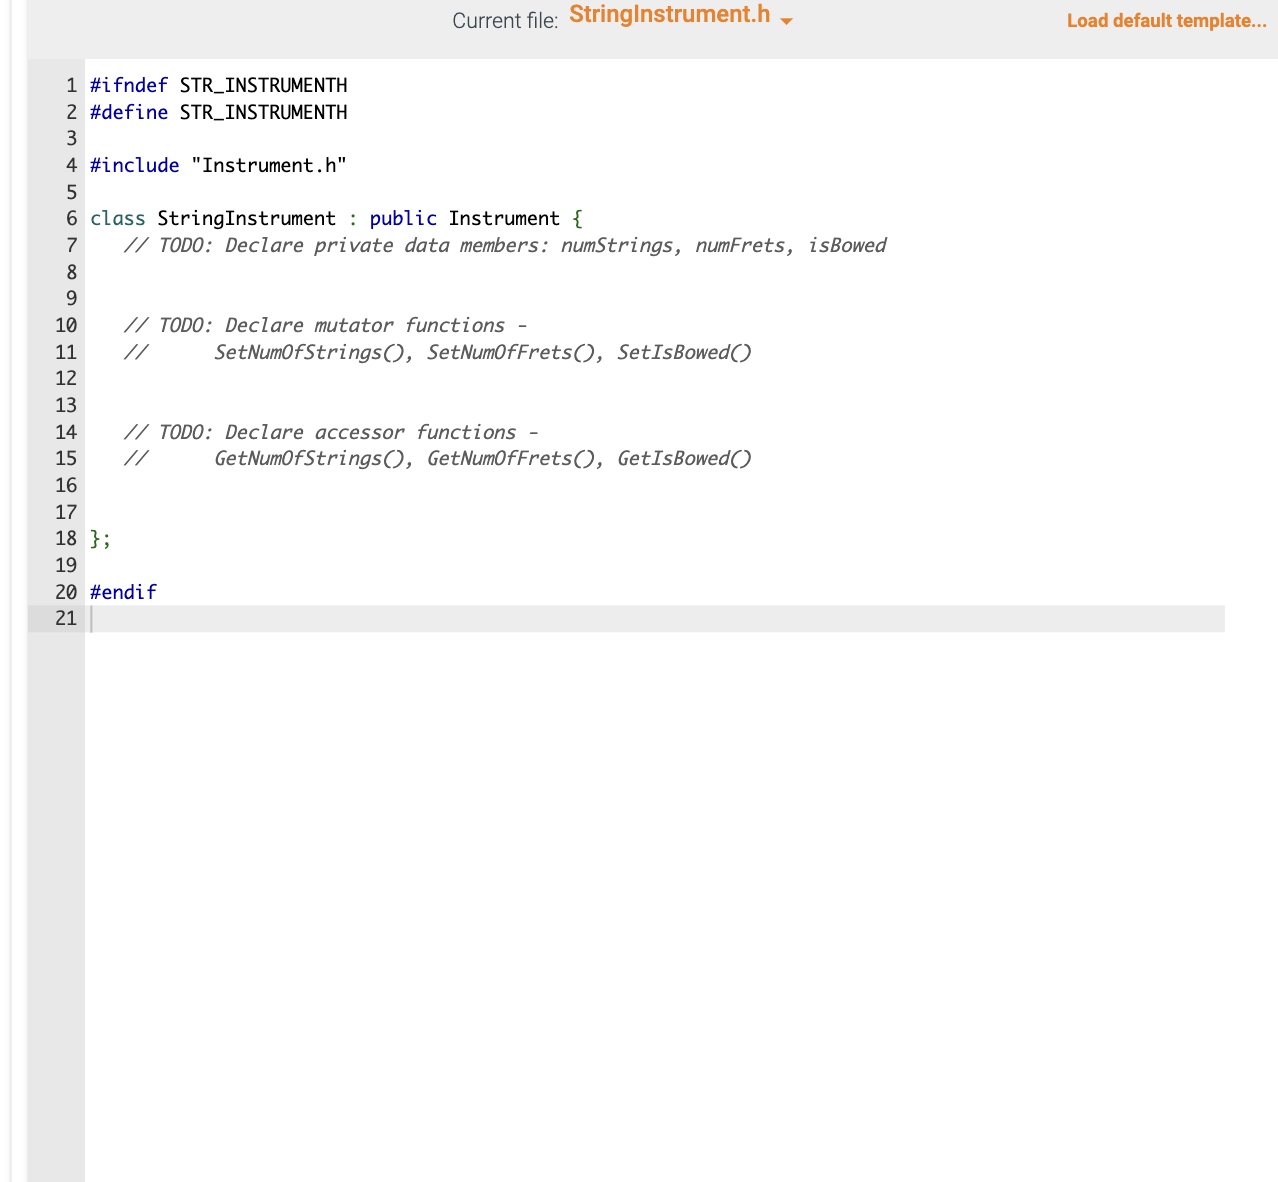Click the 'Declare mutator functions' TODO comment
This screenshot has width=1278, height=1182.
click(x=326, y=325)
